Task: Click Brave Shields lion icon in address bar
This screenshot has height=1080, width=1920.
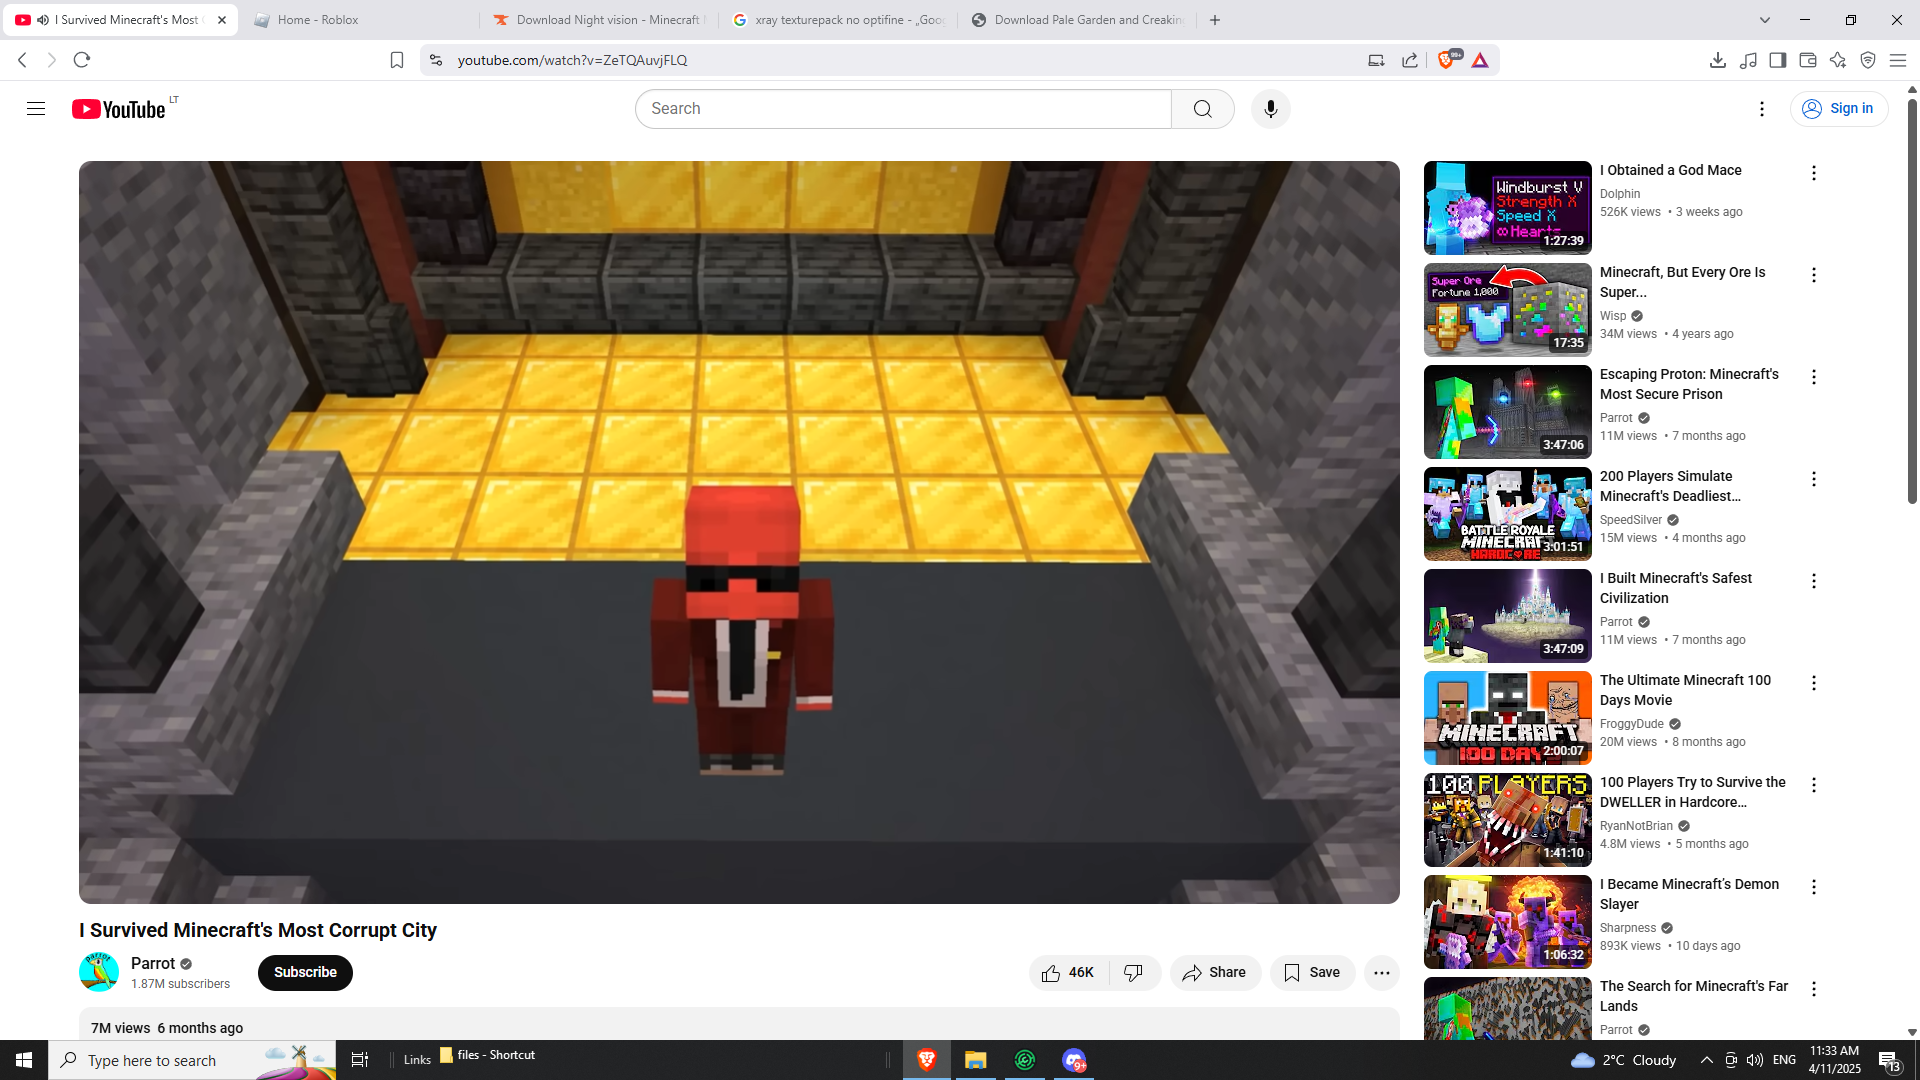Action: click(1445, 60)
